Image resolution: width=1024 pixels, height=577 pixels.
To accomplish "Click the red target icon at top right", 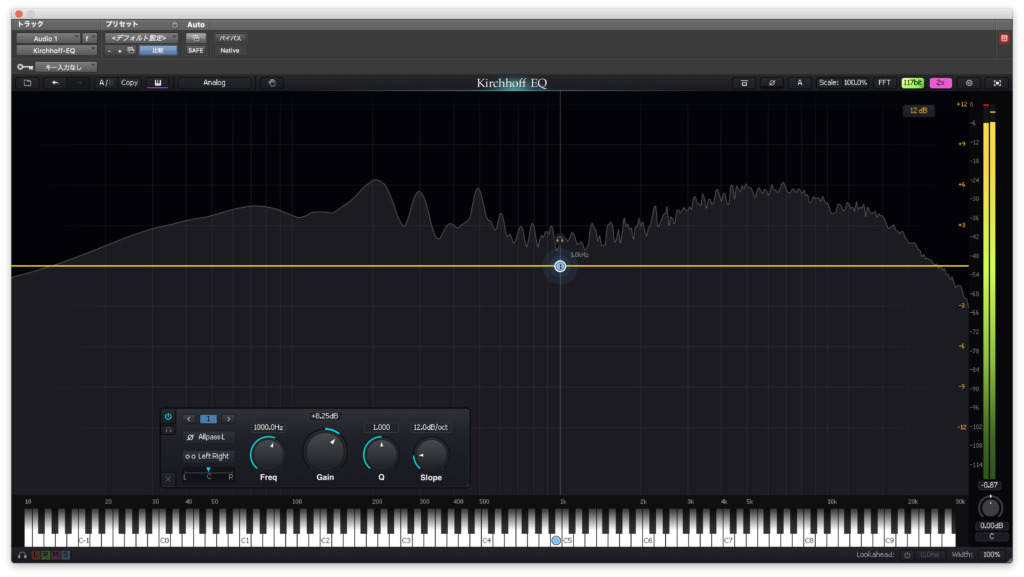I will [x=1004, y=39].
